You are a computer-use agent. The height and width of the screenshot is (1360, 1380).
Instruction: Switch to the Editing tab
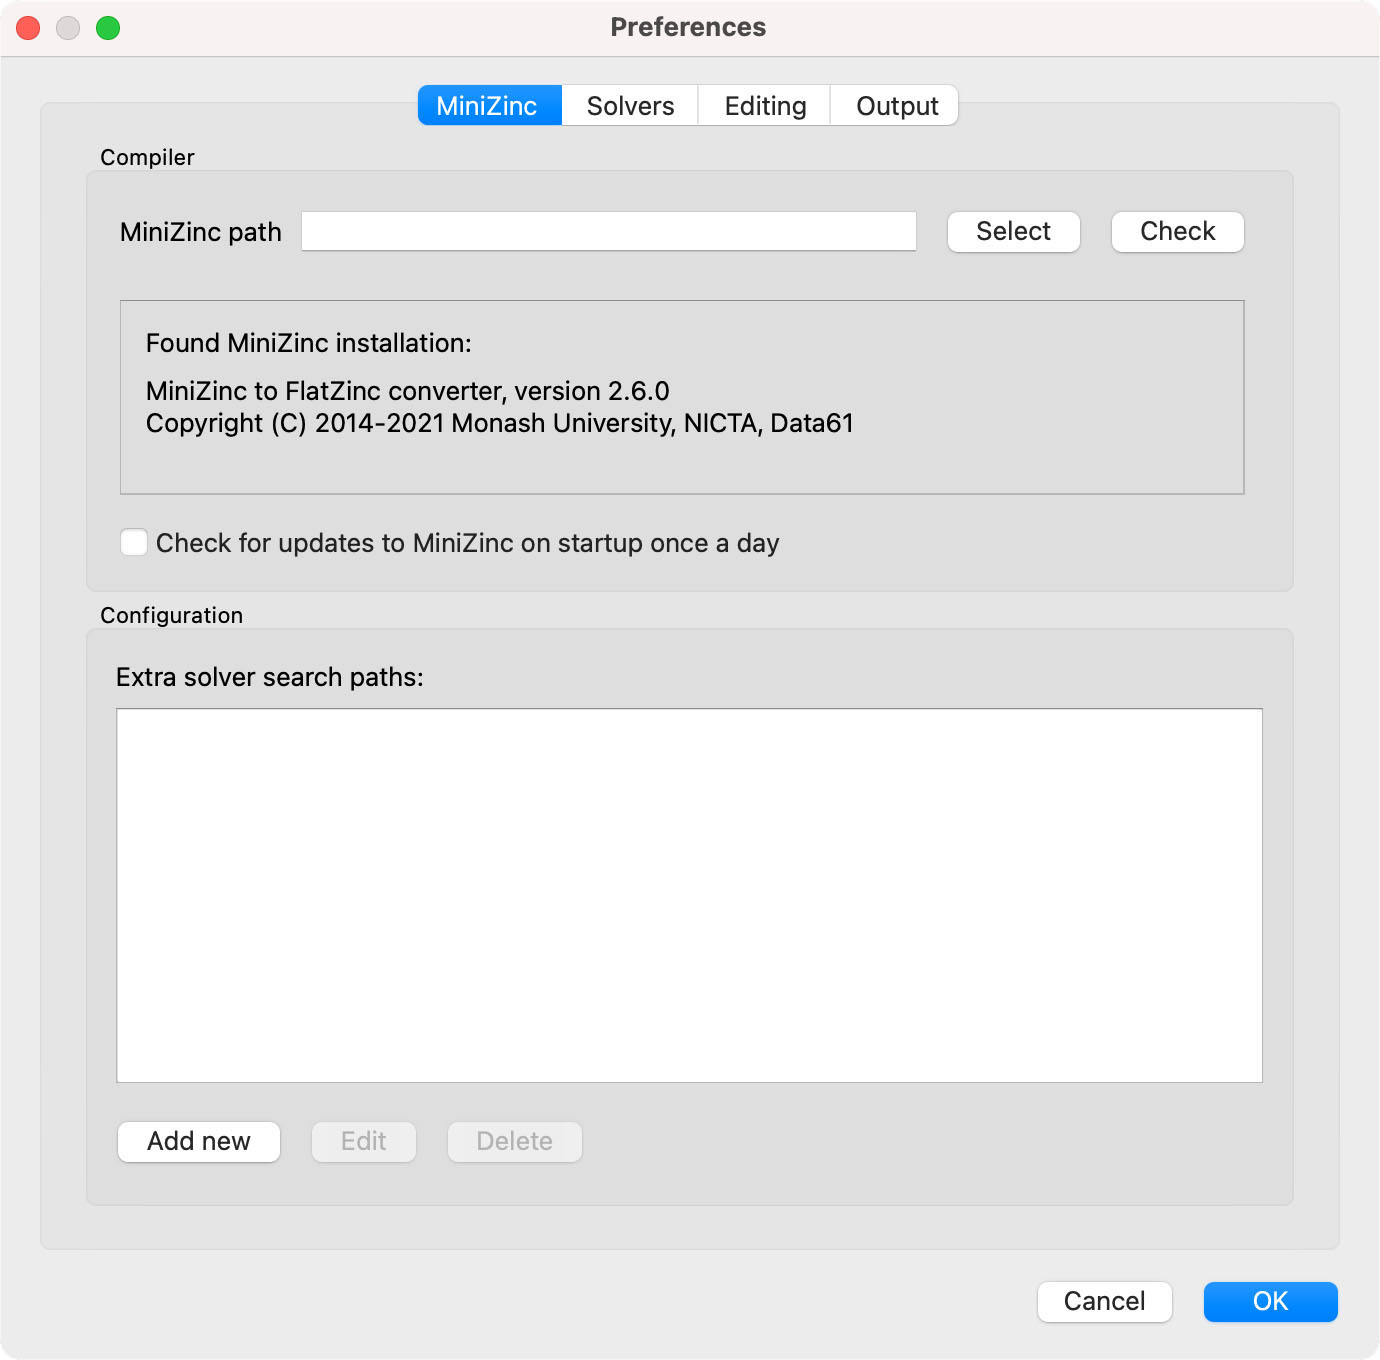tap(765, 105)
